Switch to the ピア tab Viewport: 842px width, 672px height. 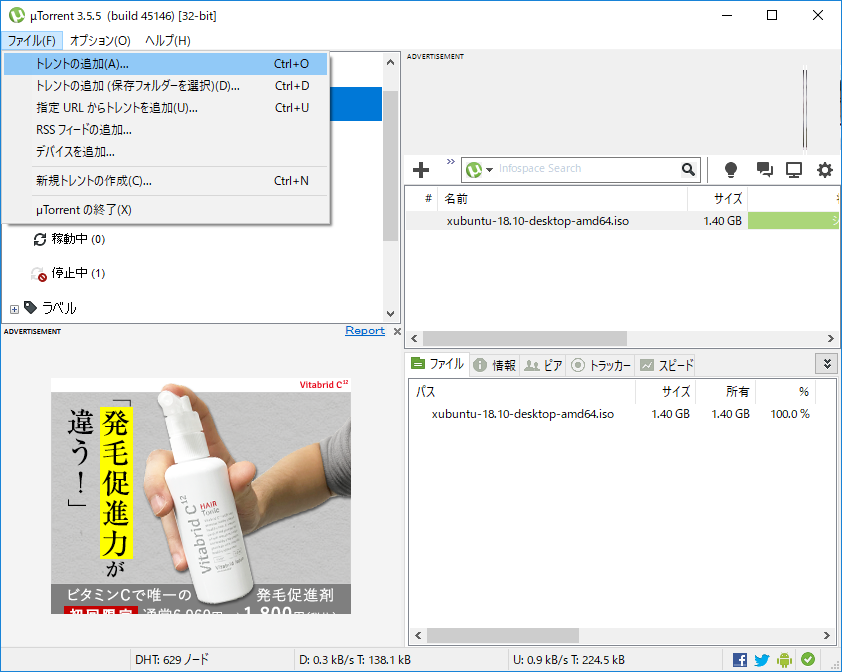point(542,364)
